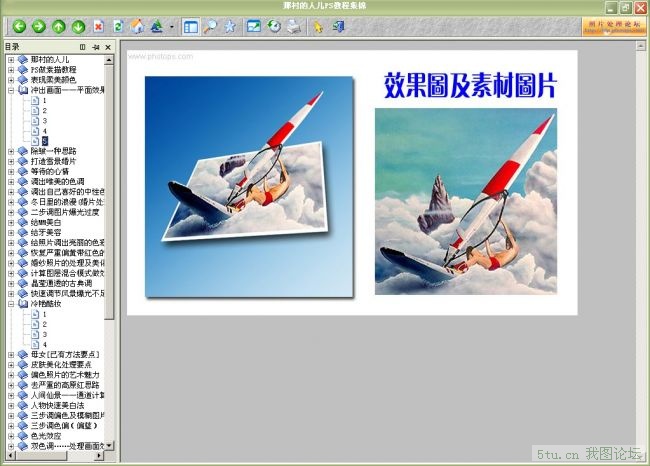
Task: Collapse the 冲出画面 tree node
Action: tap(11, 90)
